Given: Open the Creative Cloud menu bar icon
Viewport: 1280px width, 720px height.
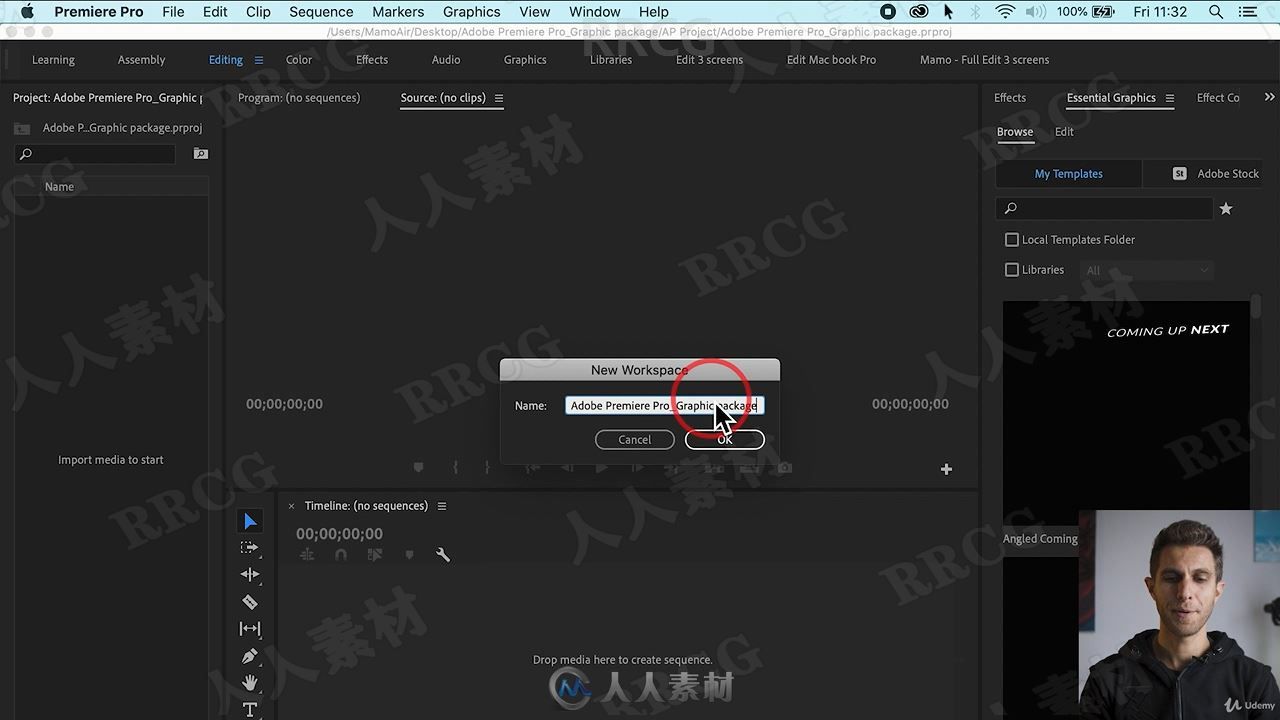Looking at the screenshot, I should coord(920,12).
